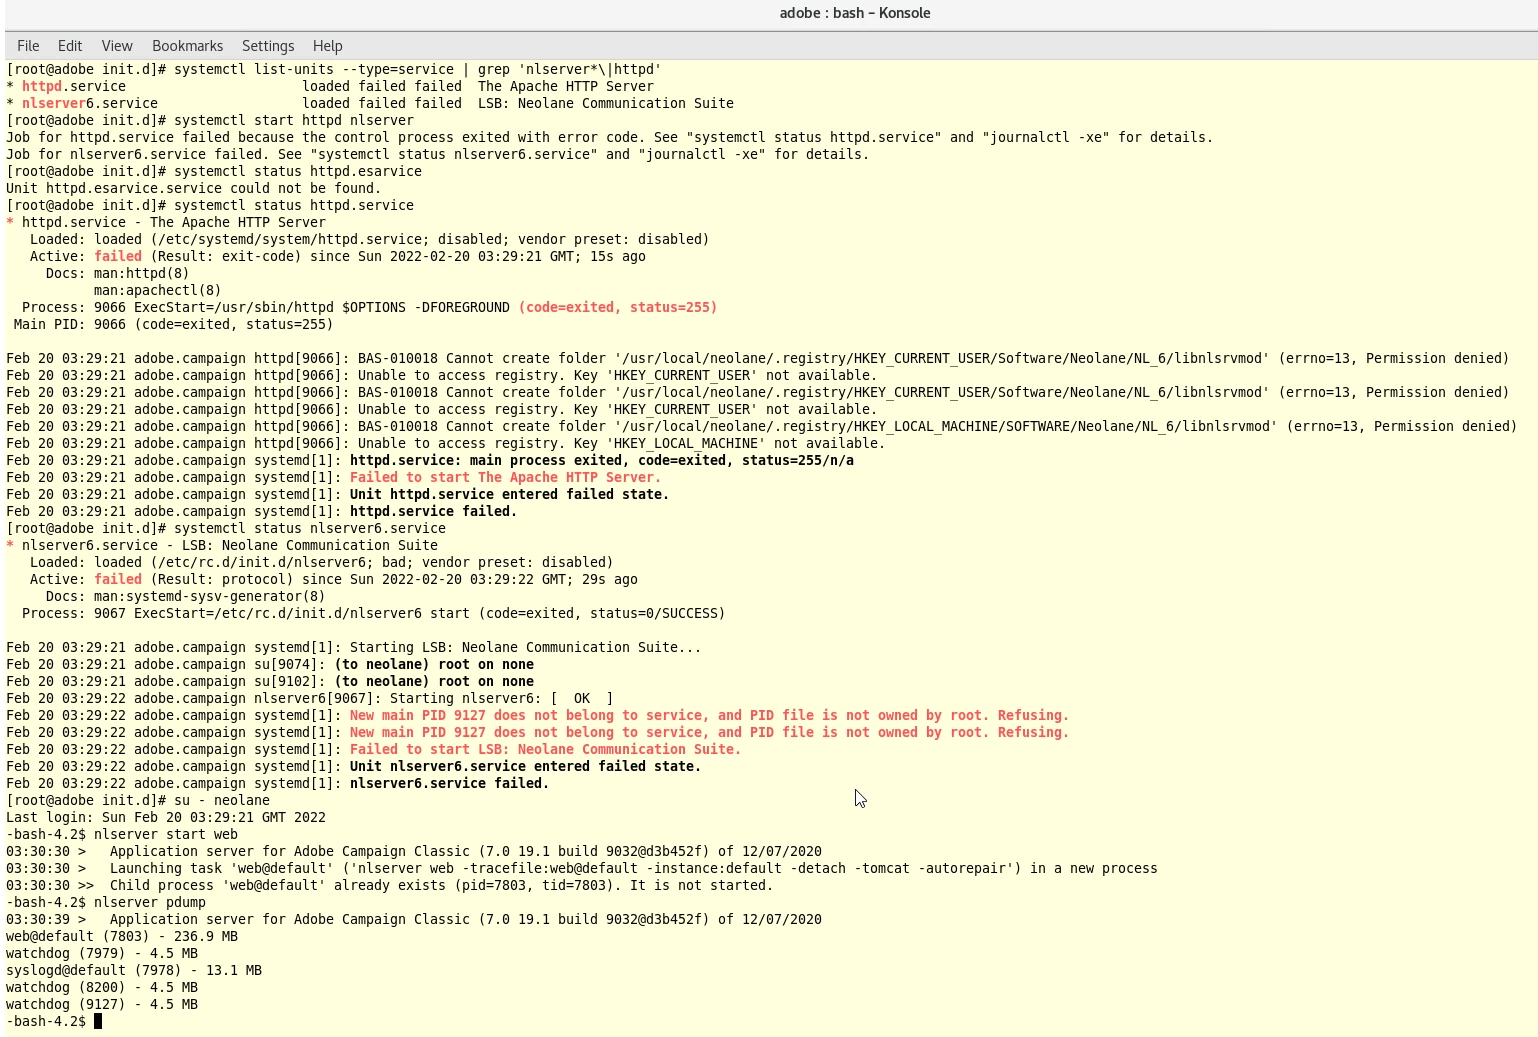Click 'web@default (7803) - 236.9 MB' line

coord(122,937)
